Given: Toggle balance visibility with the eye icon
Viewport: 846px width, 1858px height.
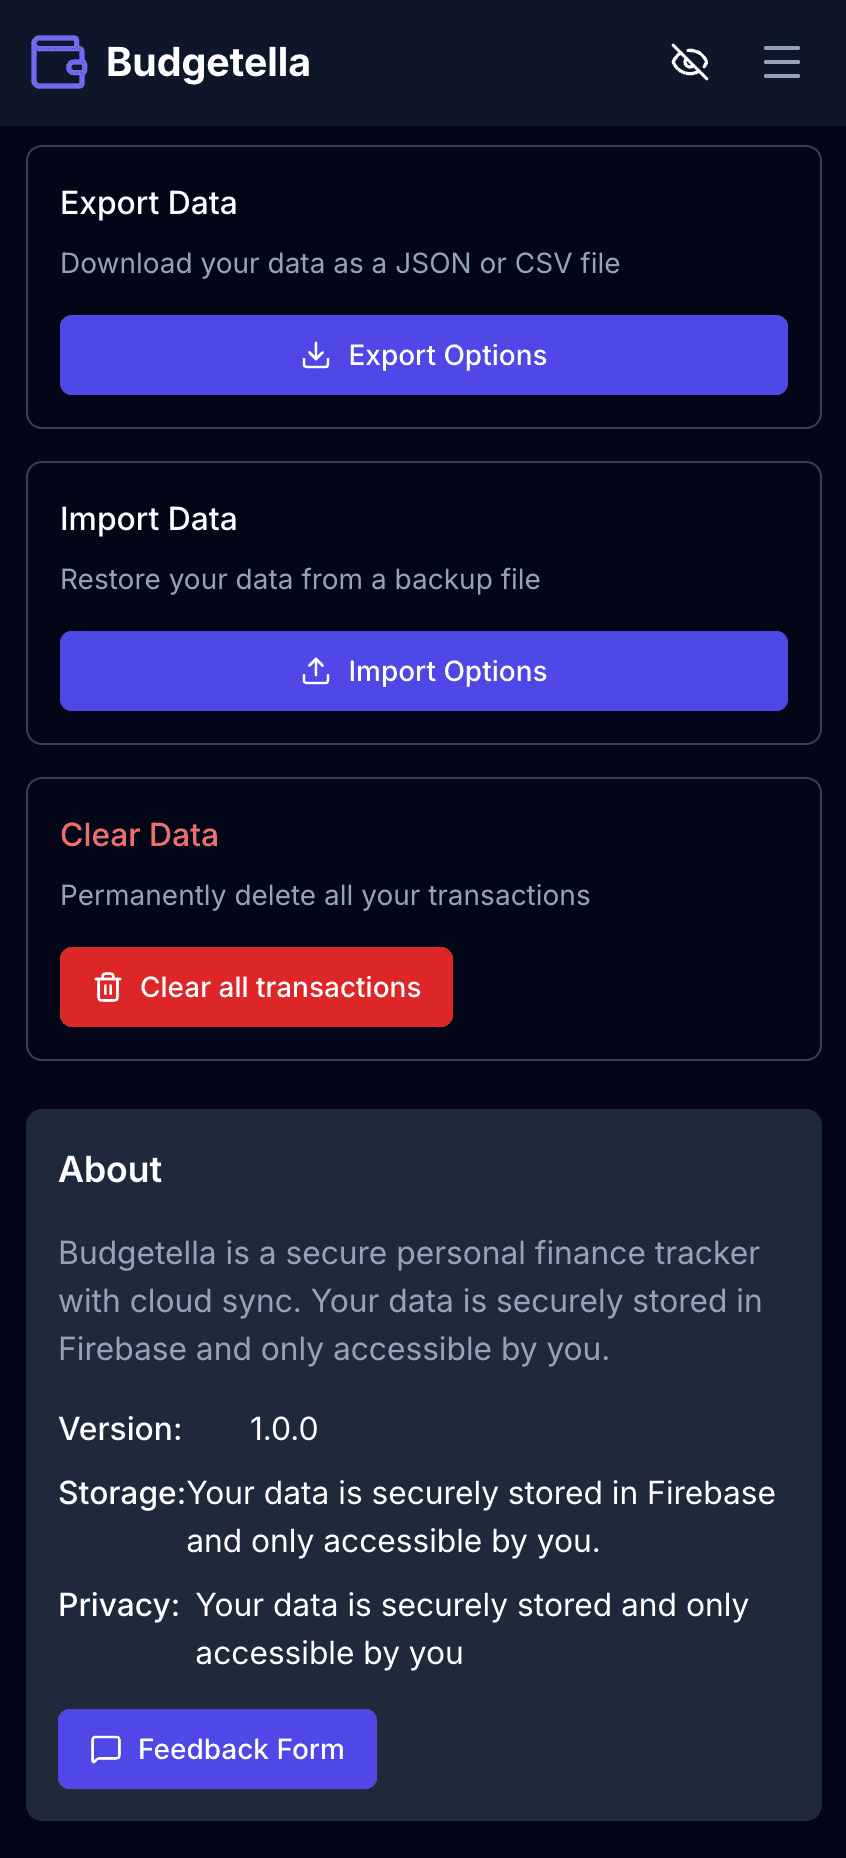Looking at the screenshot, I should tap(690, 62).
